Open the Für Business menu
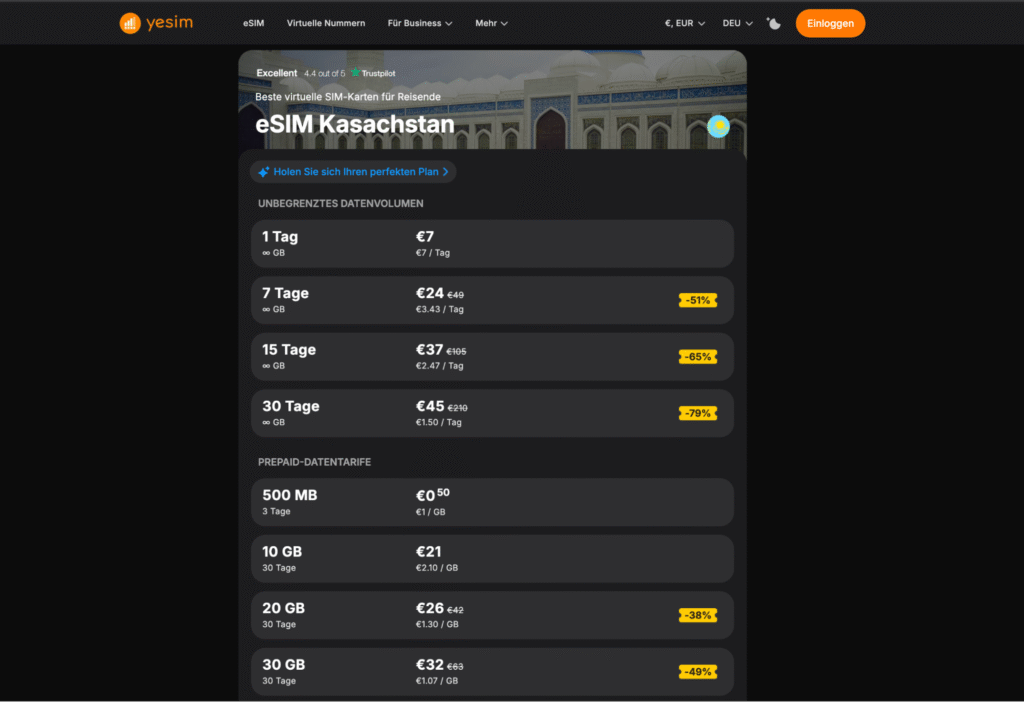This screenshot has width=1024, height=702. coord(419,22)
